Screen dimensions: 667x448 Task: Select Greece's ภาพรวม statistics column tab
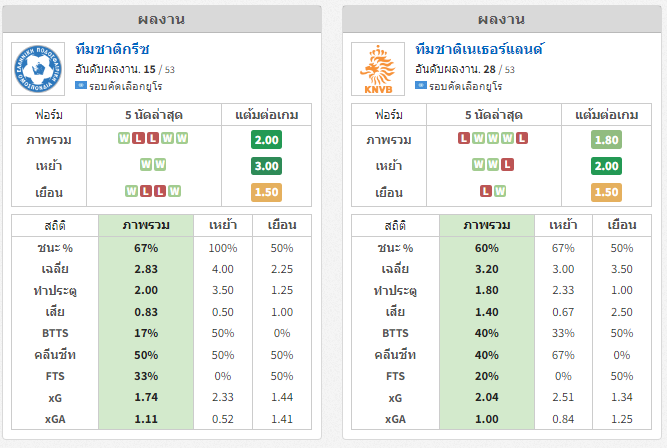coord(146,225)
